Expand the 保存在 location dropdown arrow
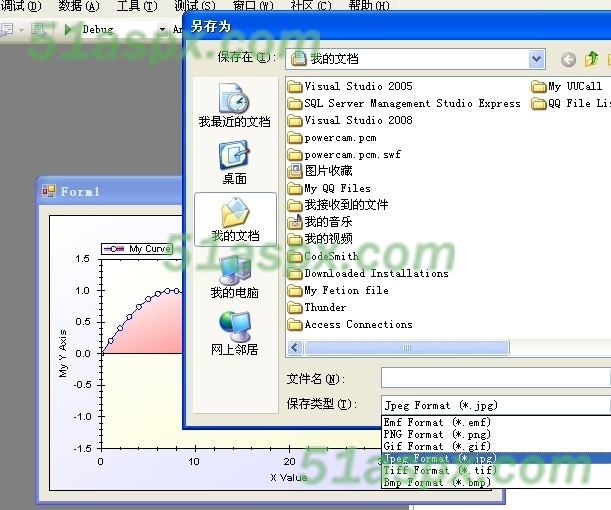This screenshot has width=611, height=510. click(x=537, y=59)
